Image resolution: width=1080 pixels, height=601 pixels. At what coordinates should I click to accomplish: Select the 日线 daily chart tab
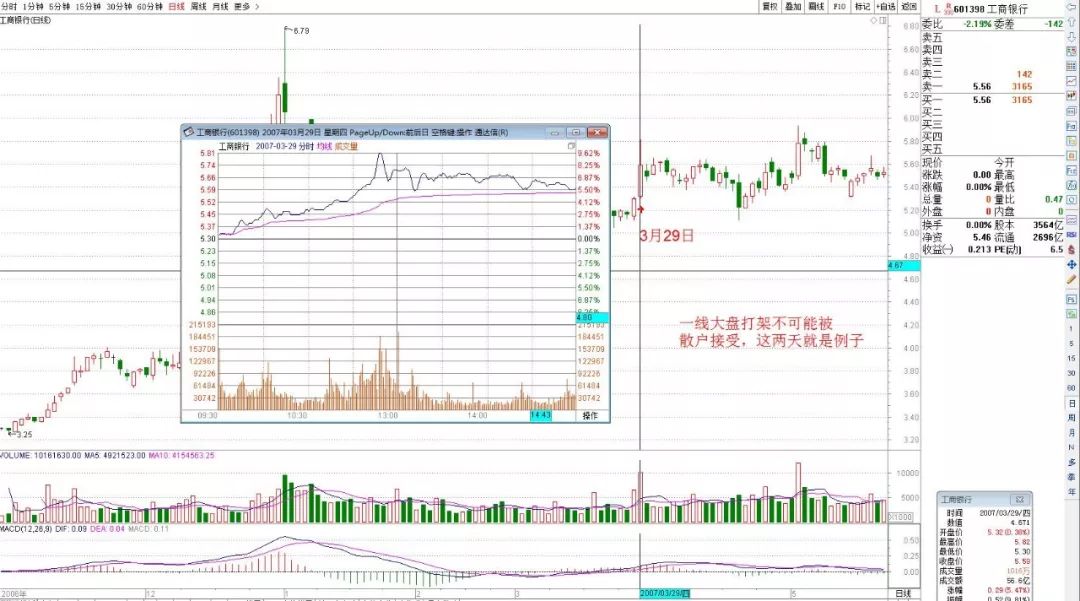tap(176, 6)
